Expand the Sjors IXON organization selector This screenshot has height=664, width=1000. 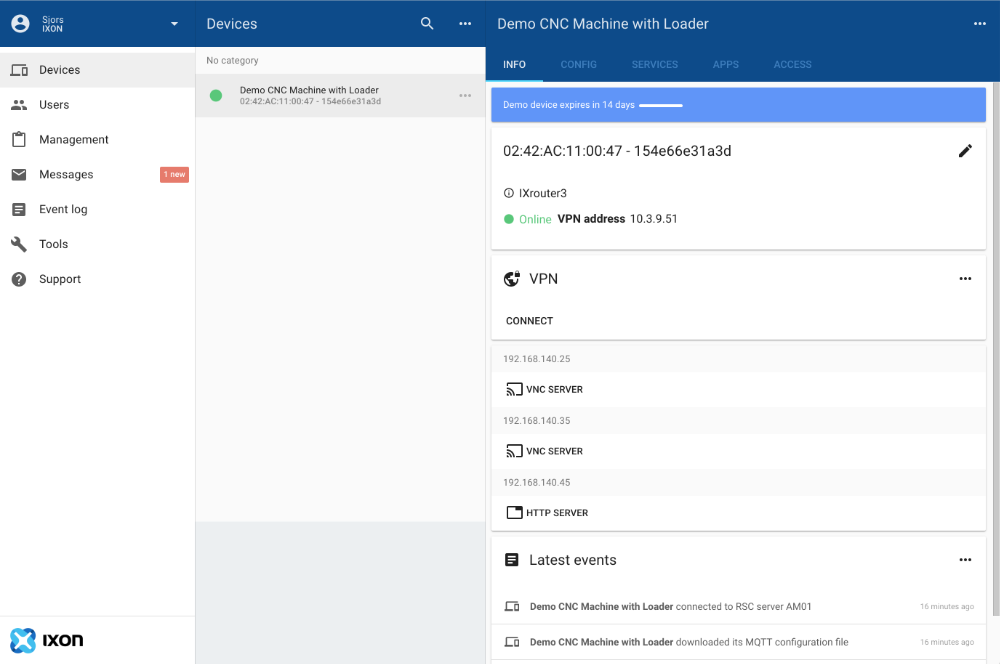pyautogui.click(x=173, y=23)
